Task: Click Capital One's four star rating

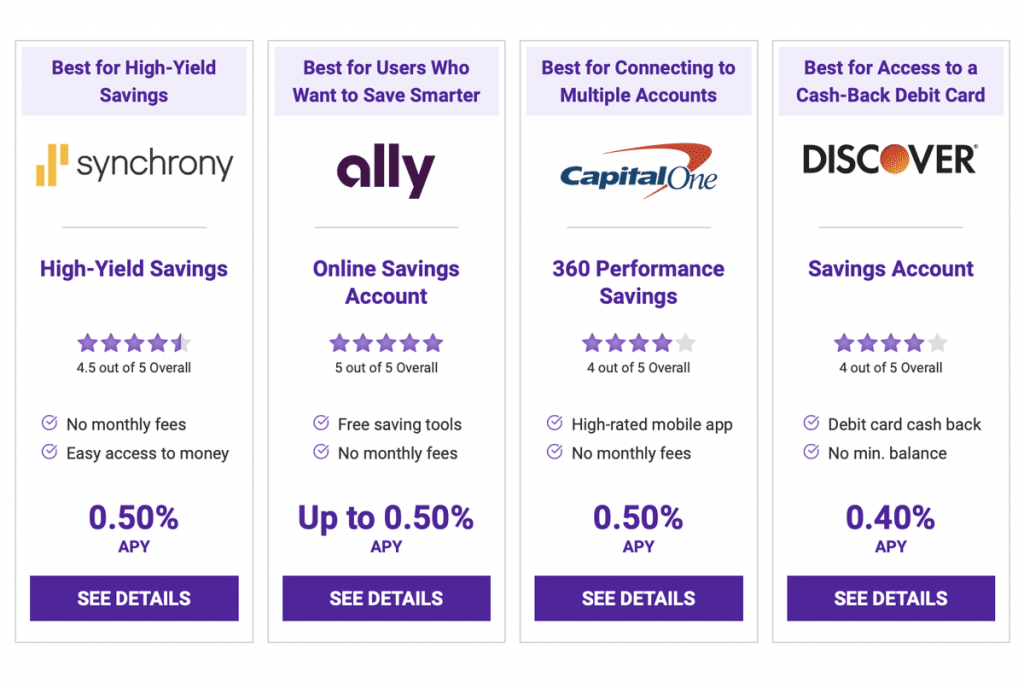Action: (638, 344)
